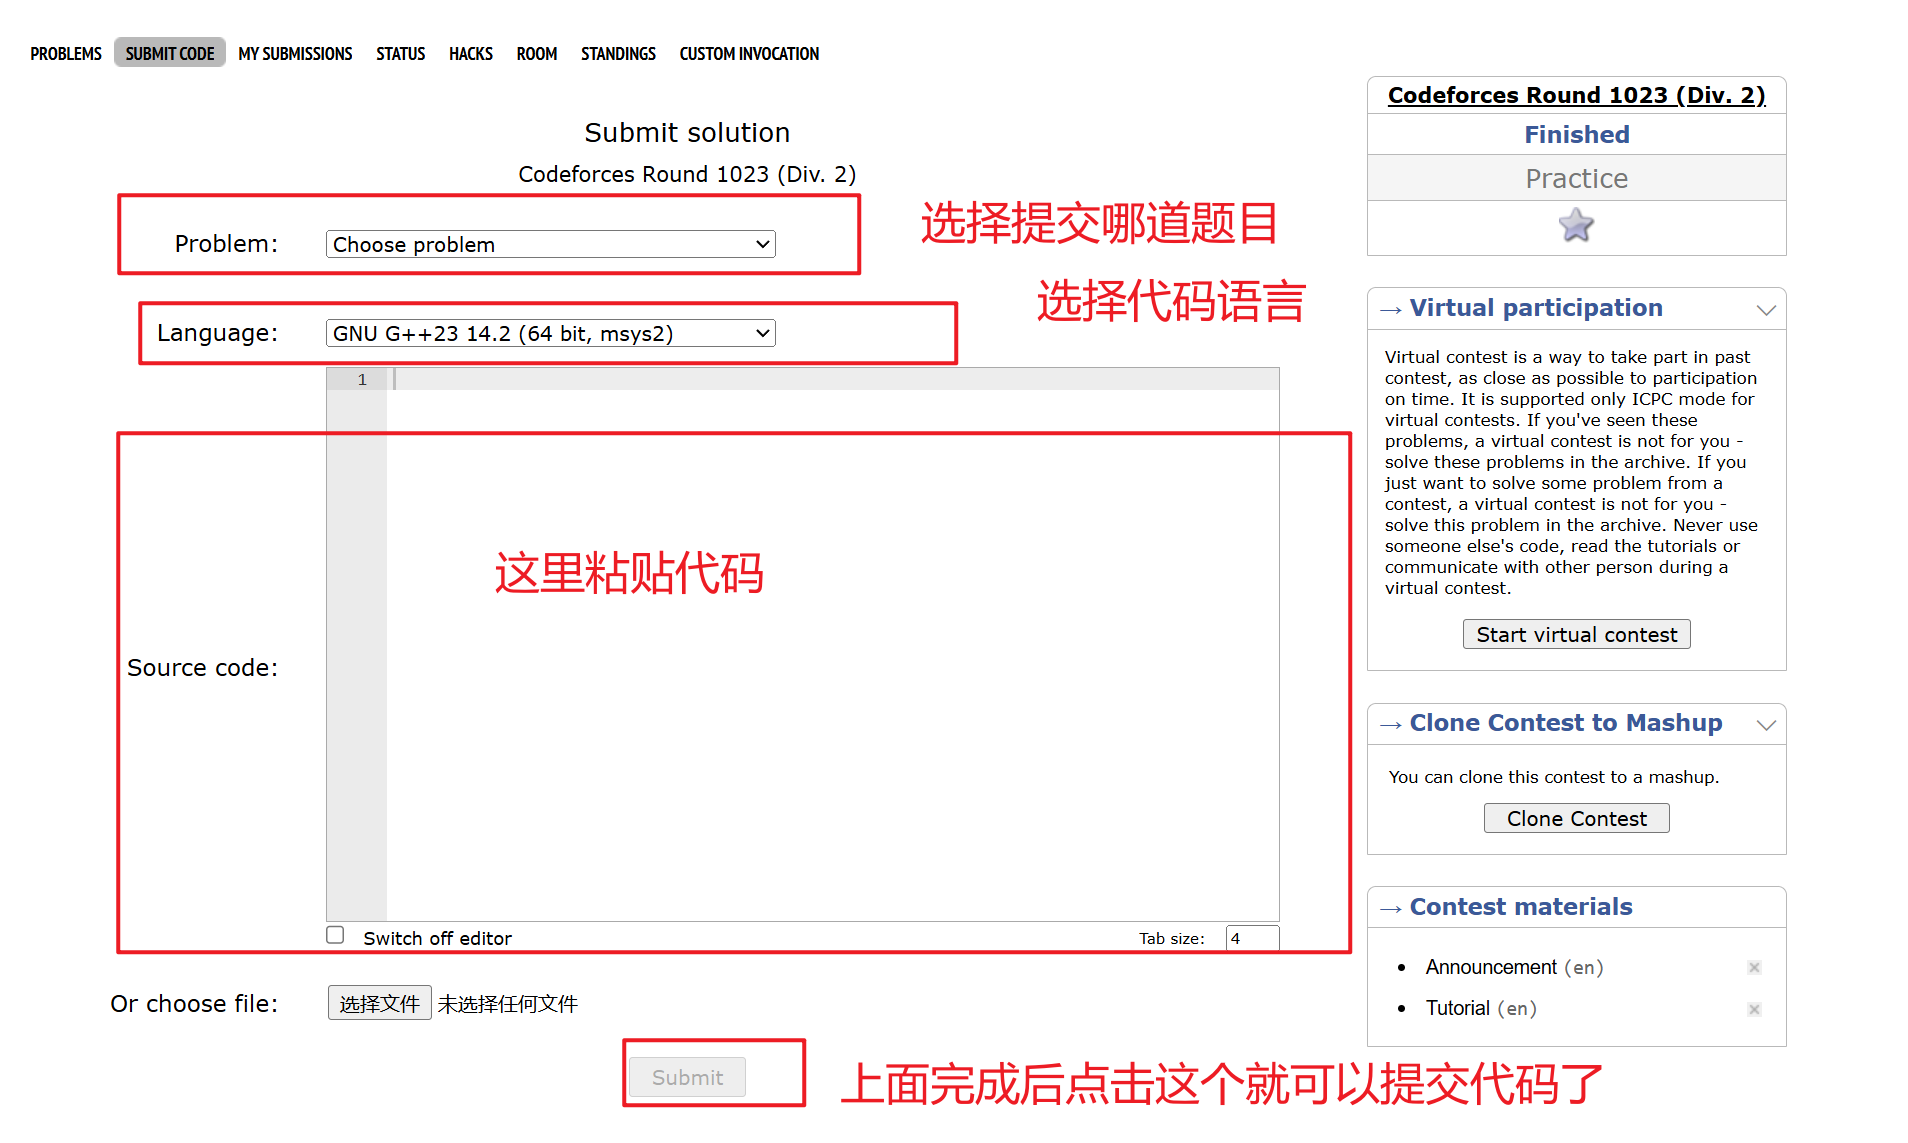
Task: Collapse the Clone Contest to Mashup section
Action: [1765, 724]
